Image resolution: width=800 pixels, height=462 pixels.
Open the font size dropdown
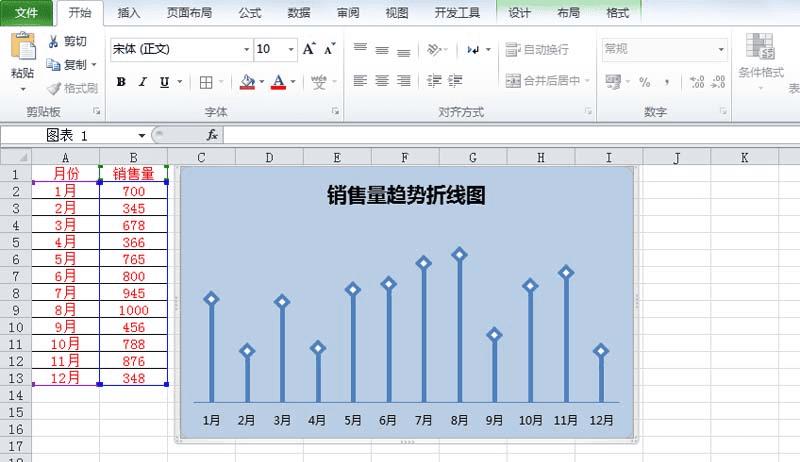(x=291, y=49)
